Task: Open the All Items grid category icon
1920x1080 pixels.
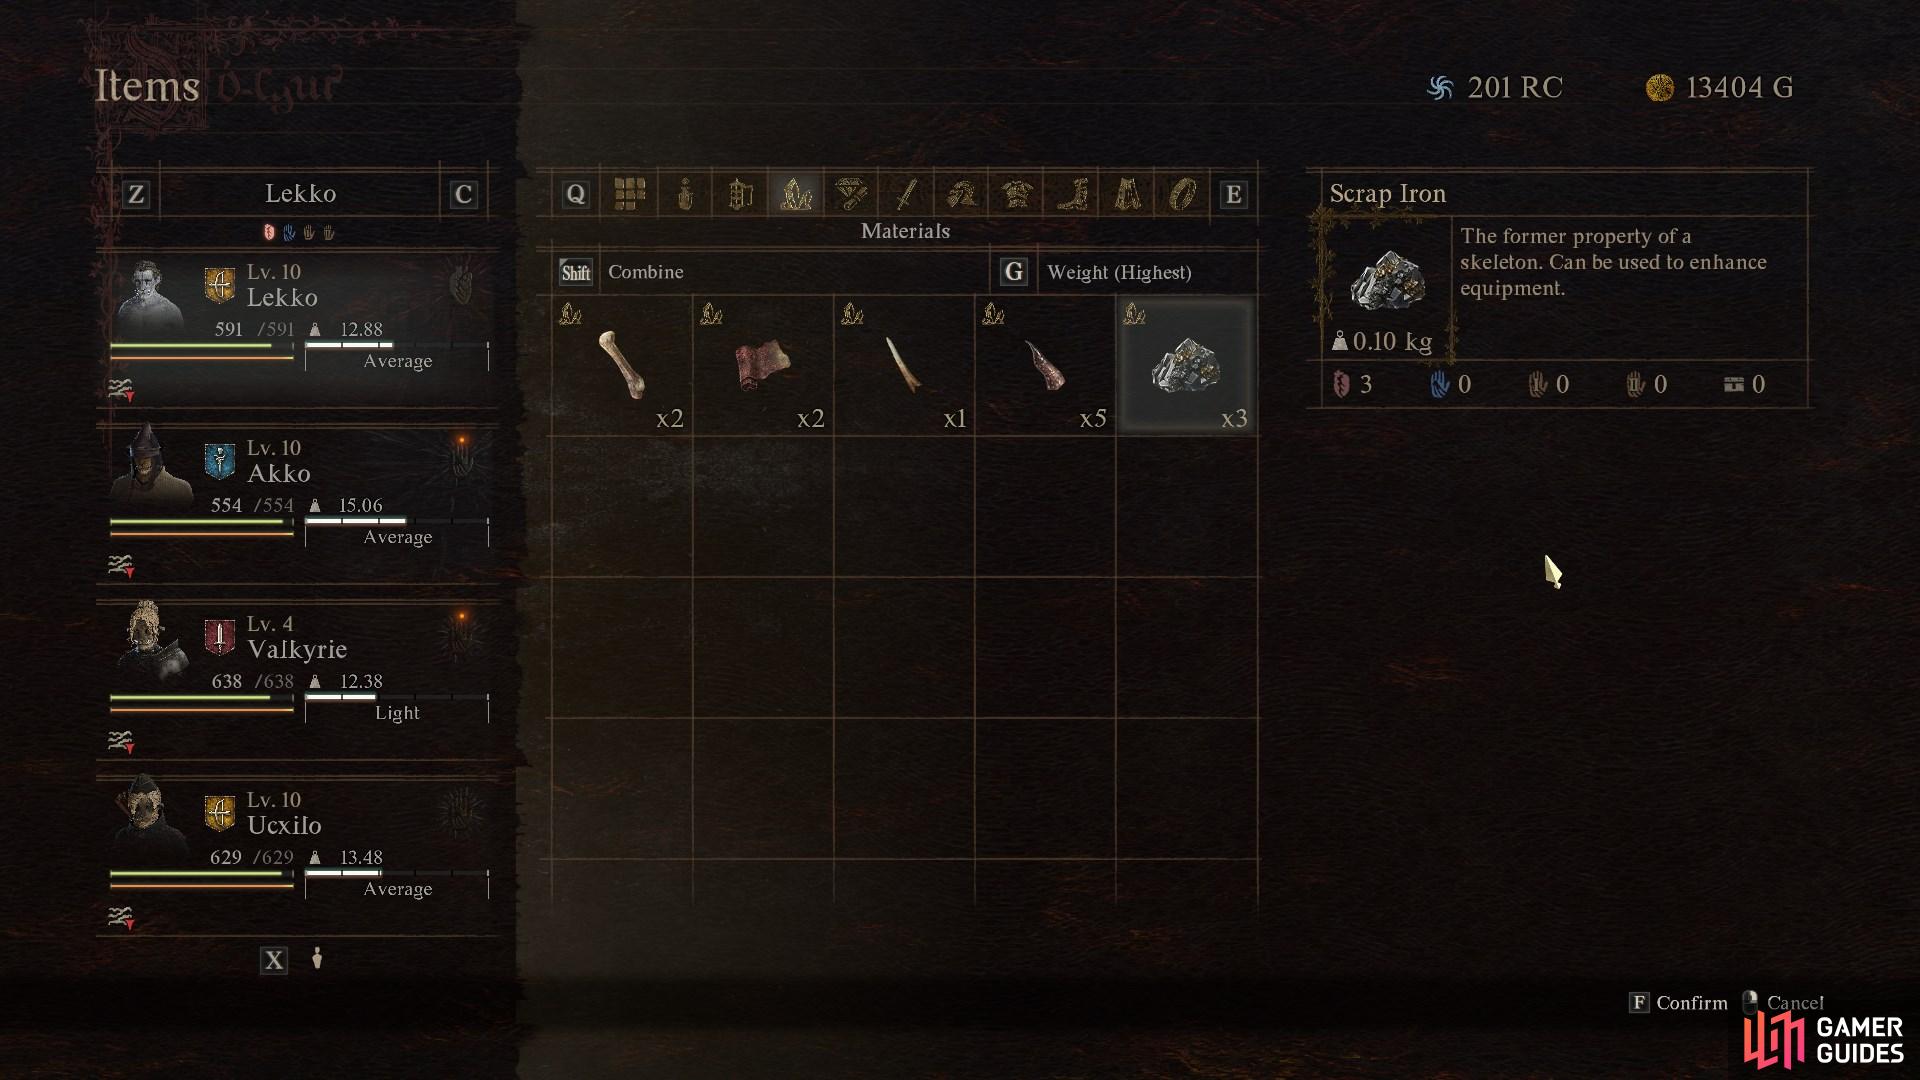Action: point(629,194)
